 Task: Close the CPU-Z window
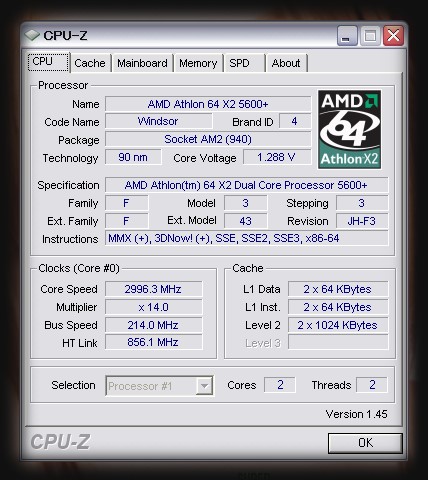(393, 36)
